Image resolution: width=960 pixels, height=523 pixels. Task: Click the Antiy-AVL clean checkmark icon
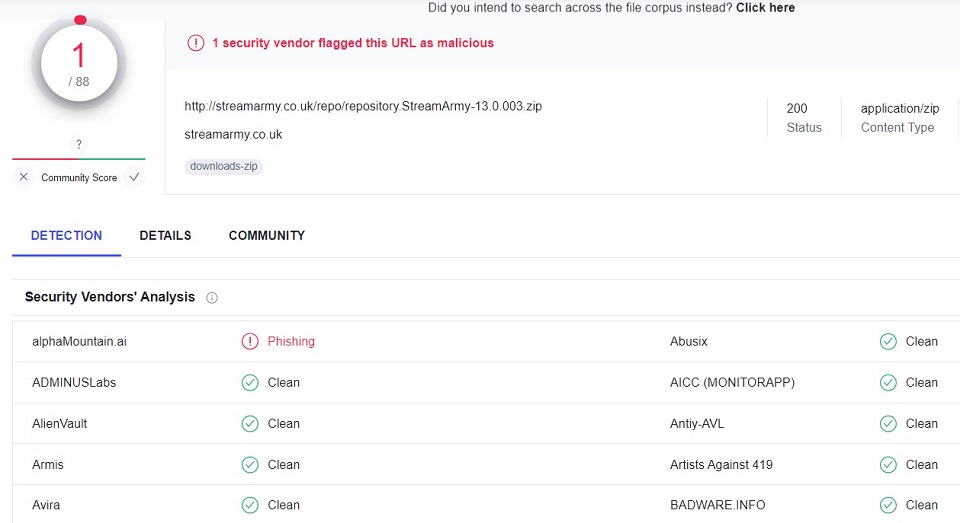888,424
